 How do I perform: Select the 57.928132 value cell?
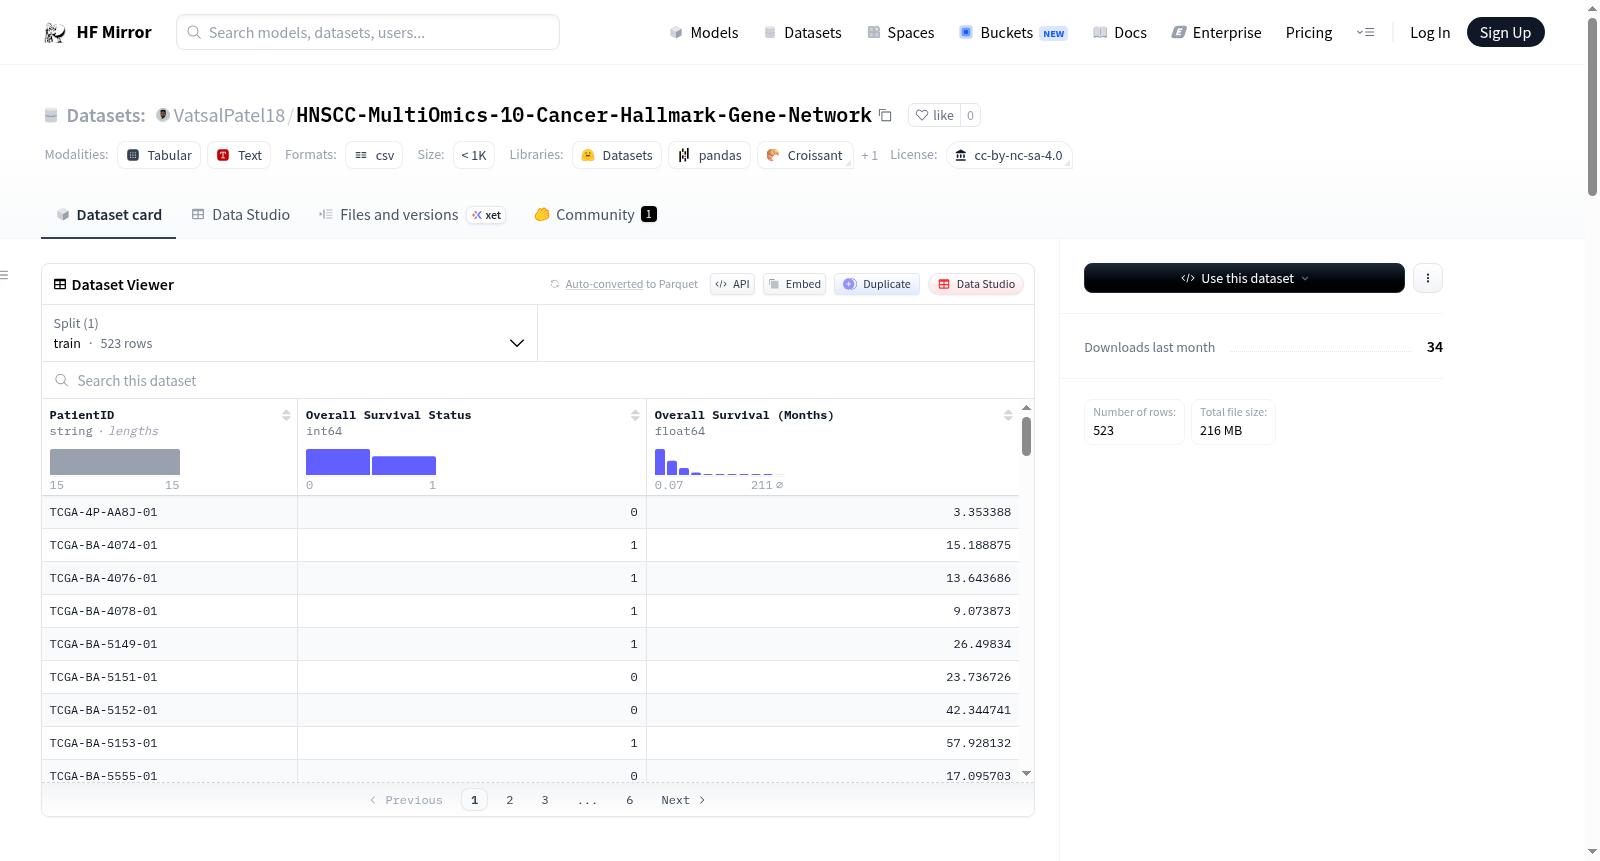click(833, 743)
